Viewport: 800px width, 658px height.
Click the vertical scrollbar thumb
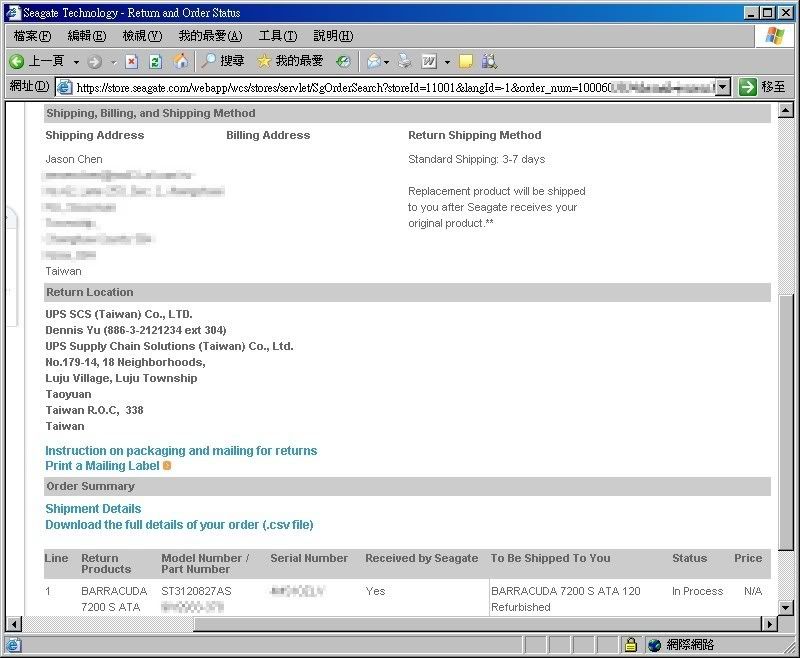[786, 422]
